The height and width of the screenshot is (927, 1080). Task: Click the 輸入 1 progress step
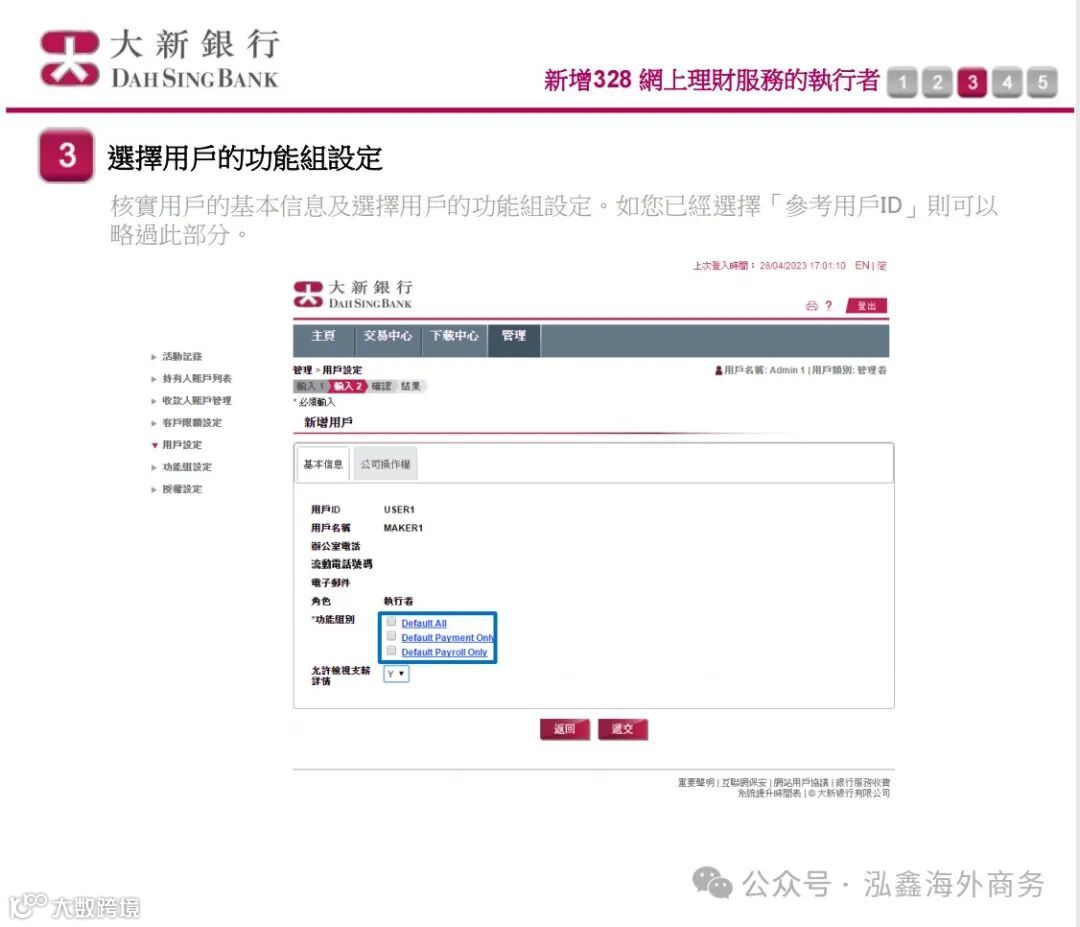pyautogui.click(x=311, y=386)
